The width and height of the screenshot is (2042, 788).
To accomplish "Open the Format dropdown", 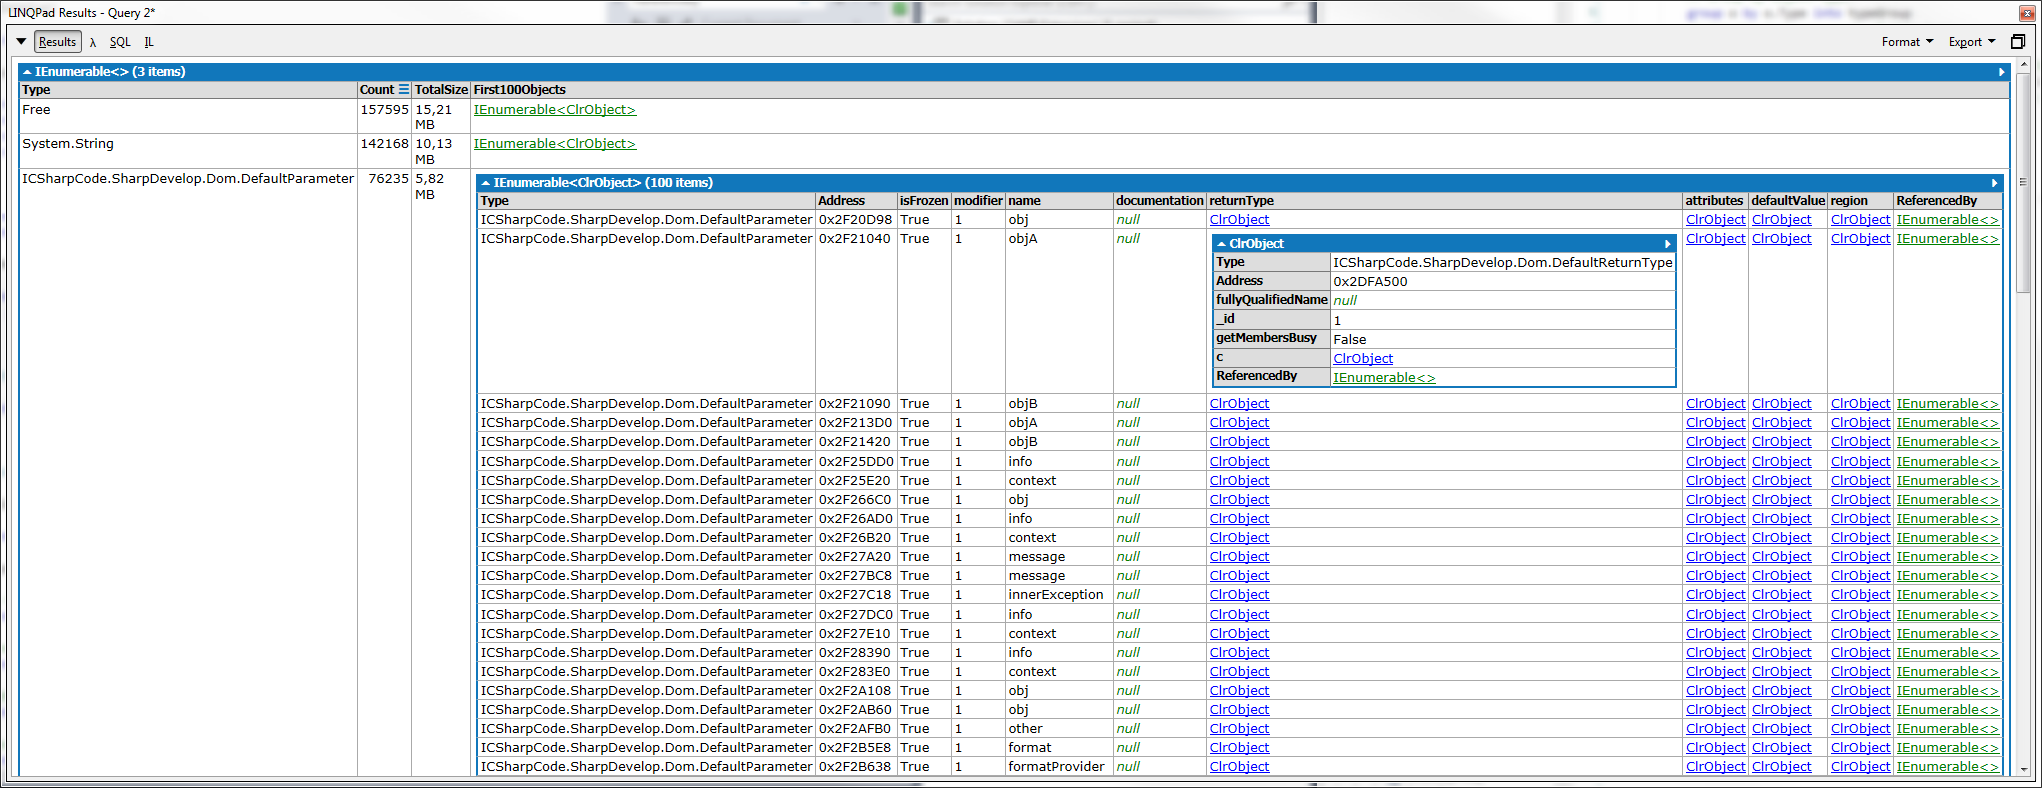I will click(1907, 42).
